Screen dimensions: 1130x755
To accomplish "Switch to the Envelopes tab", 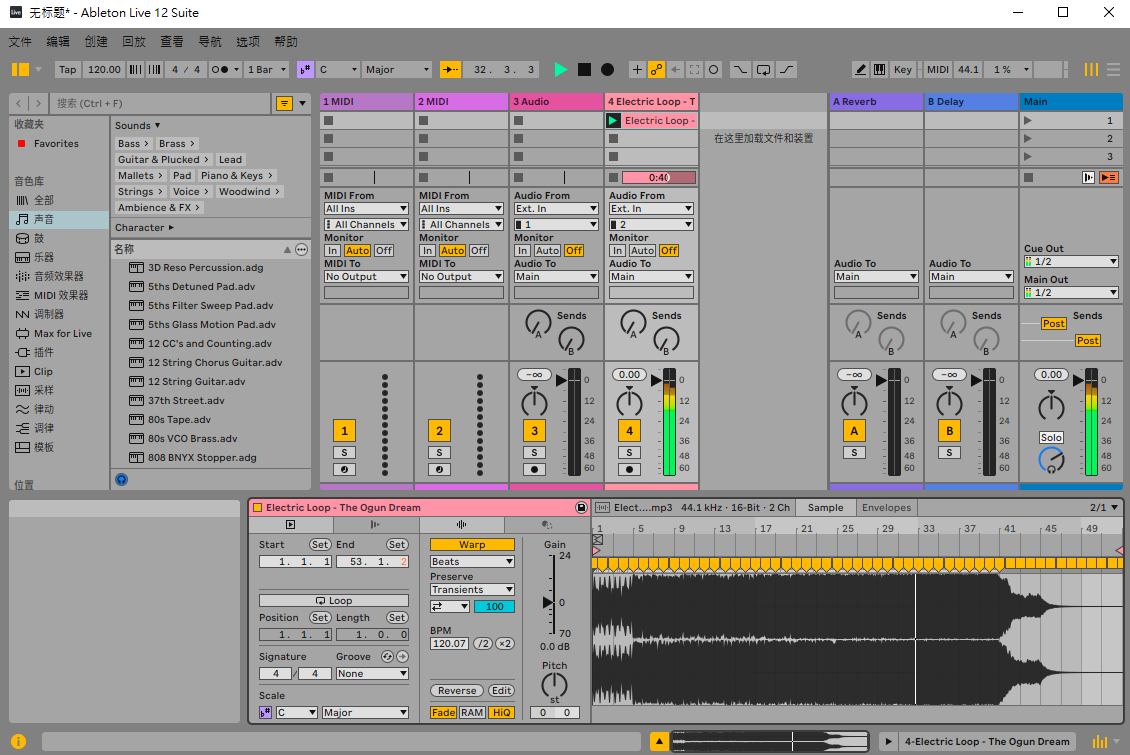I will pos(886,507).
